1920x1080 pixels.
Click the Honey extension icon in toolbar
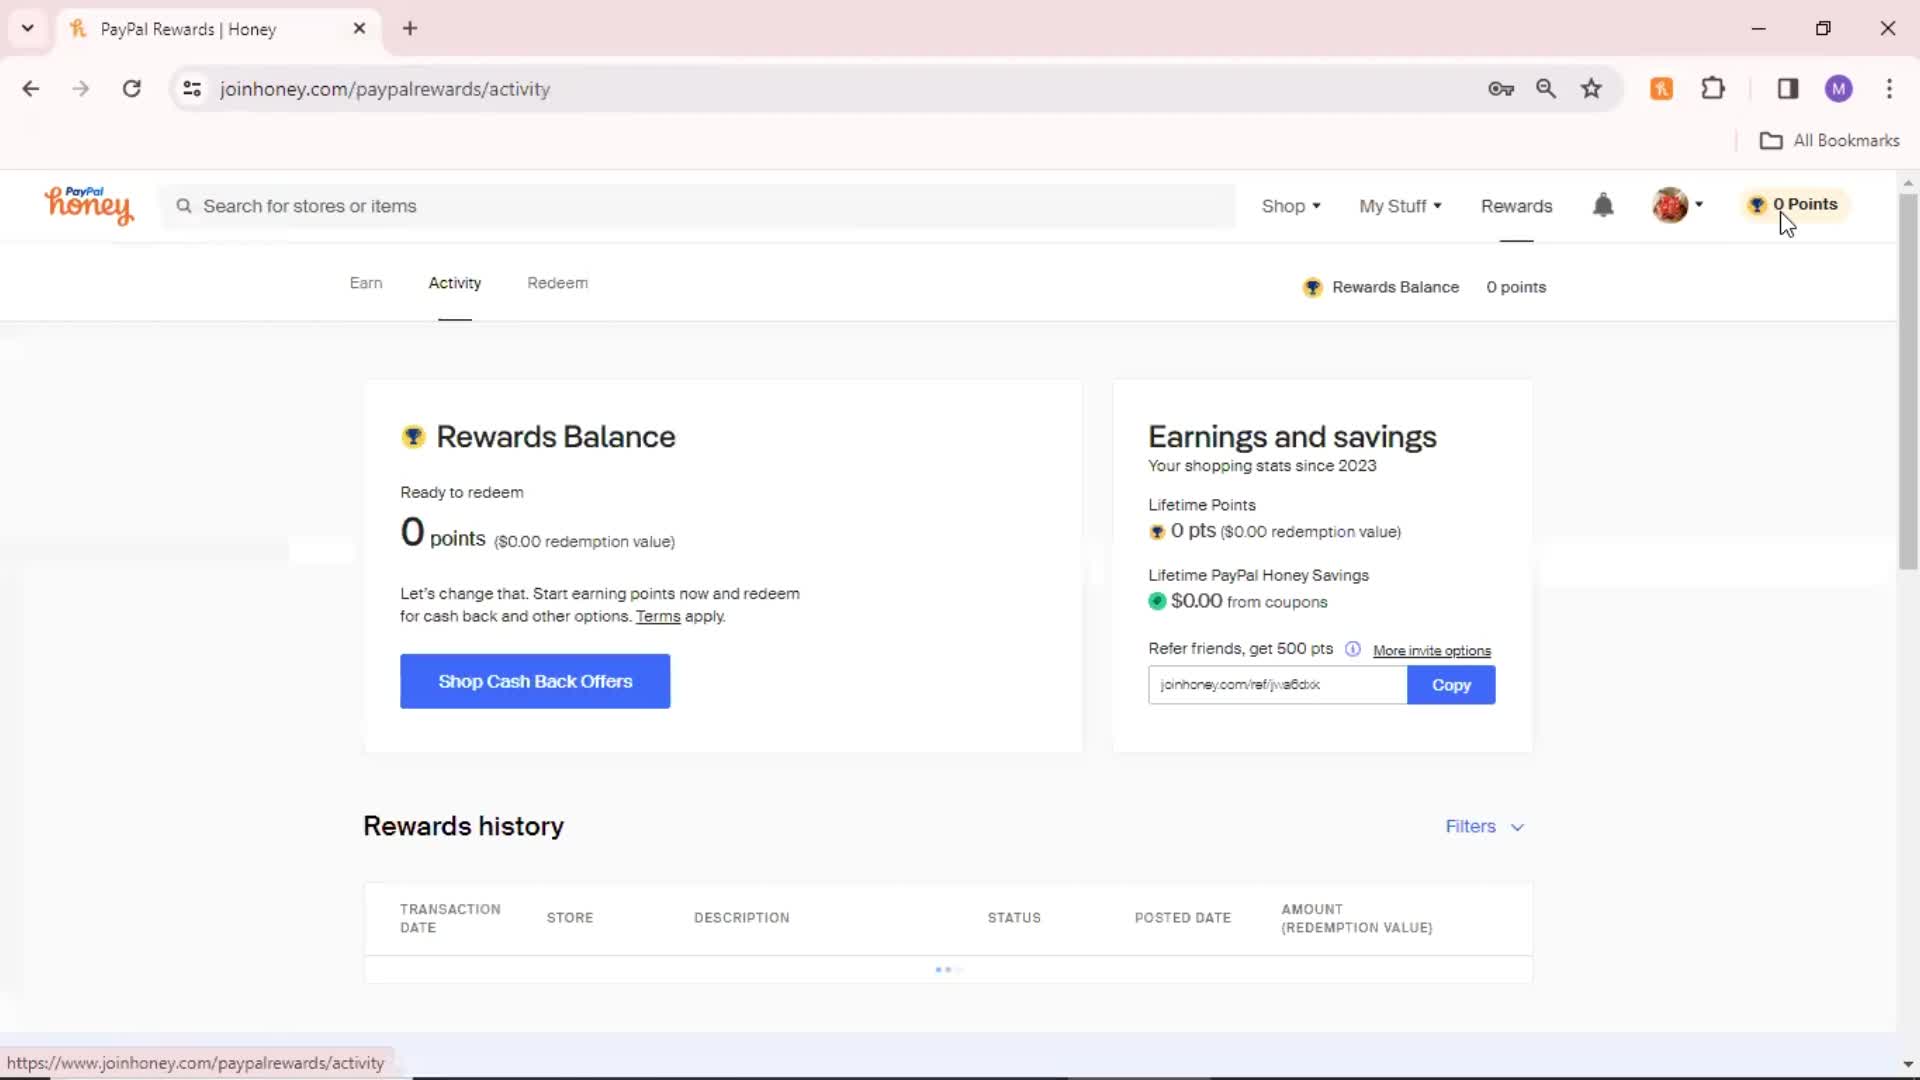point(1661,89)
